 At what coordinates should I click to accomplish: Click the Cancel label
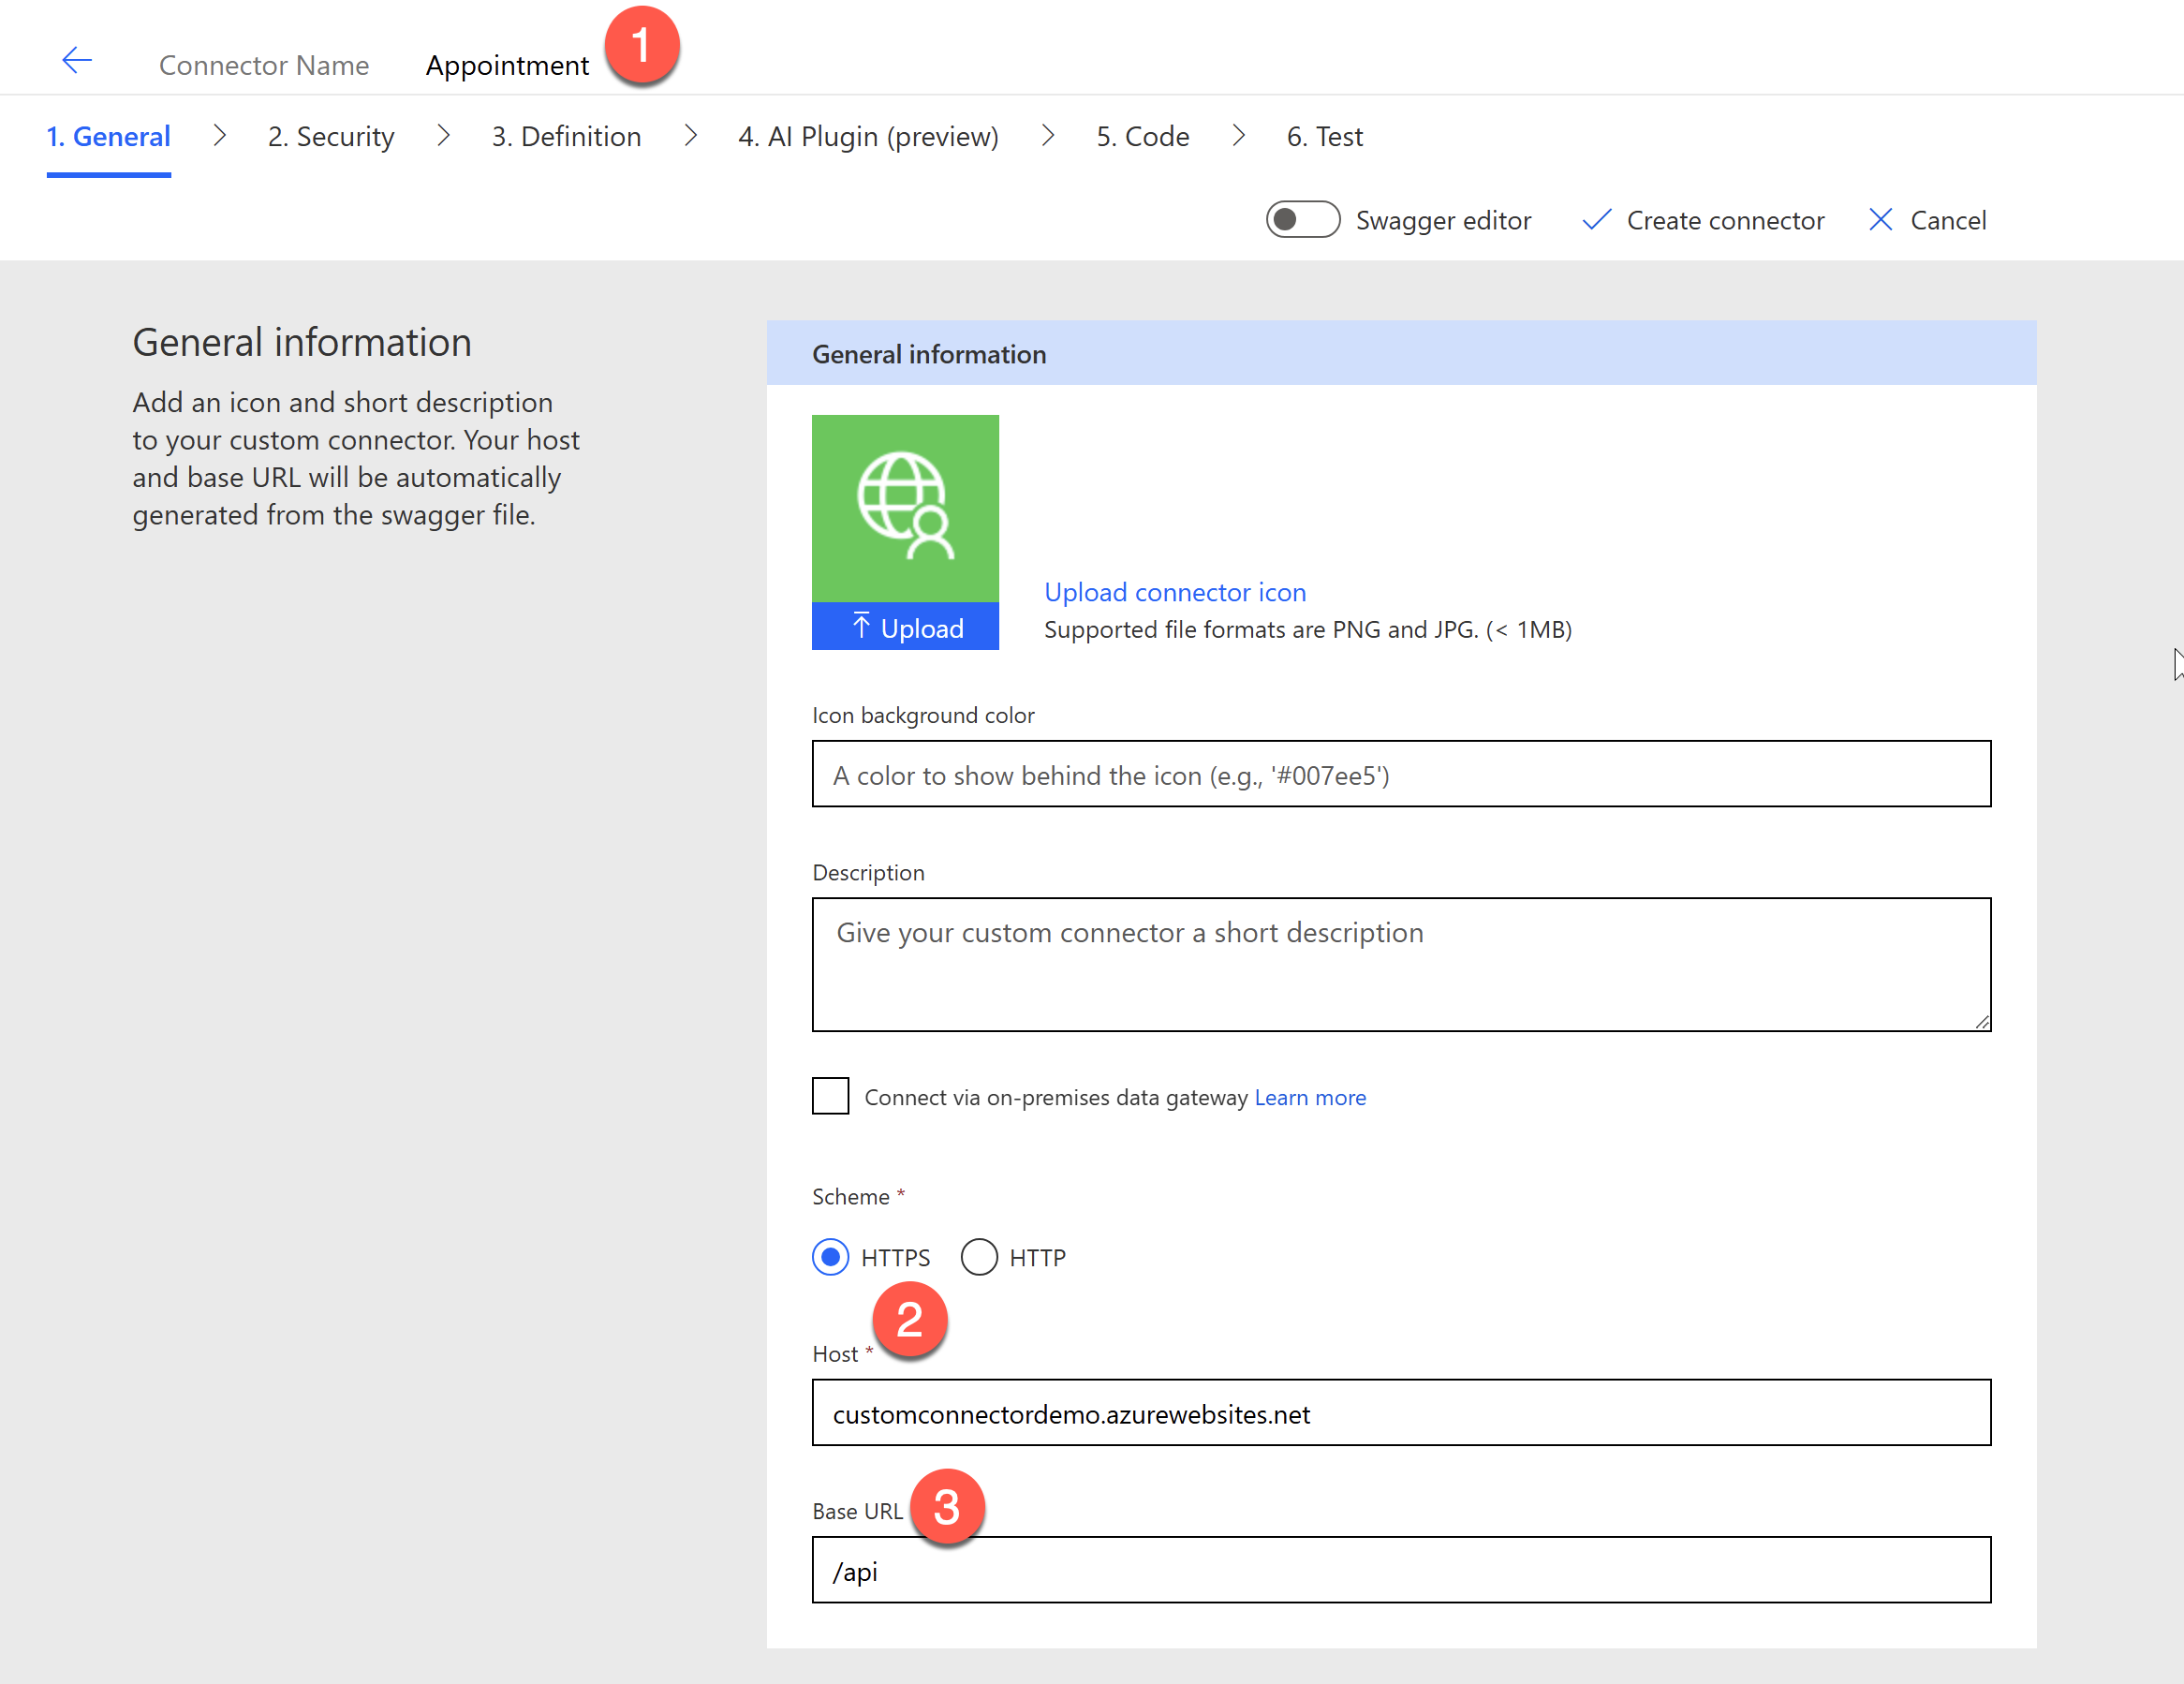(x=1948, y=220)
